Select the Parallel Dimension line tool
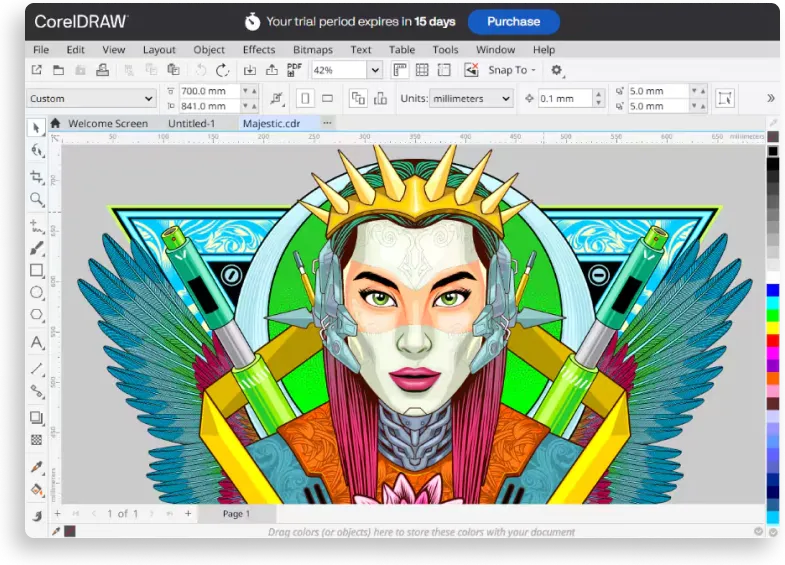785x565 pixels. pyautogui.click(x=37, y=369)
